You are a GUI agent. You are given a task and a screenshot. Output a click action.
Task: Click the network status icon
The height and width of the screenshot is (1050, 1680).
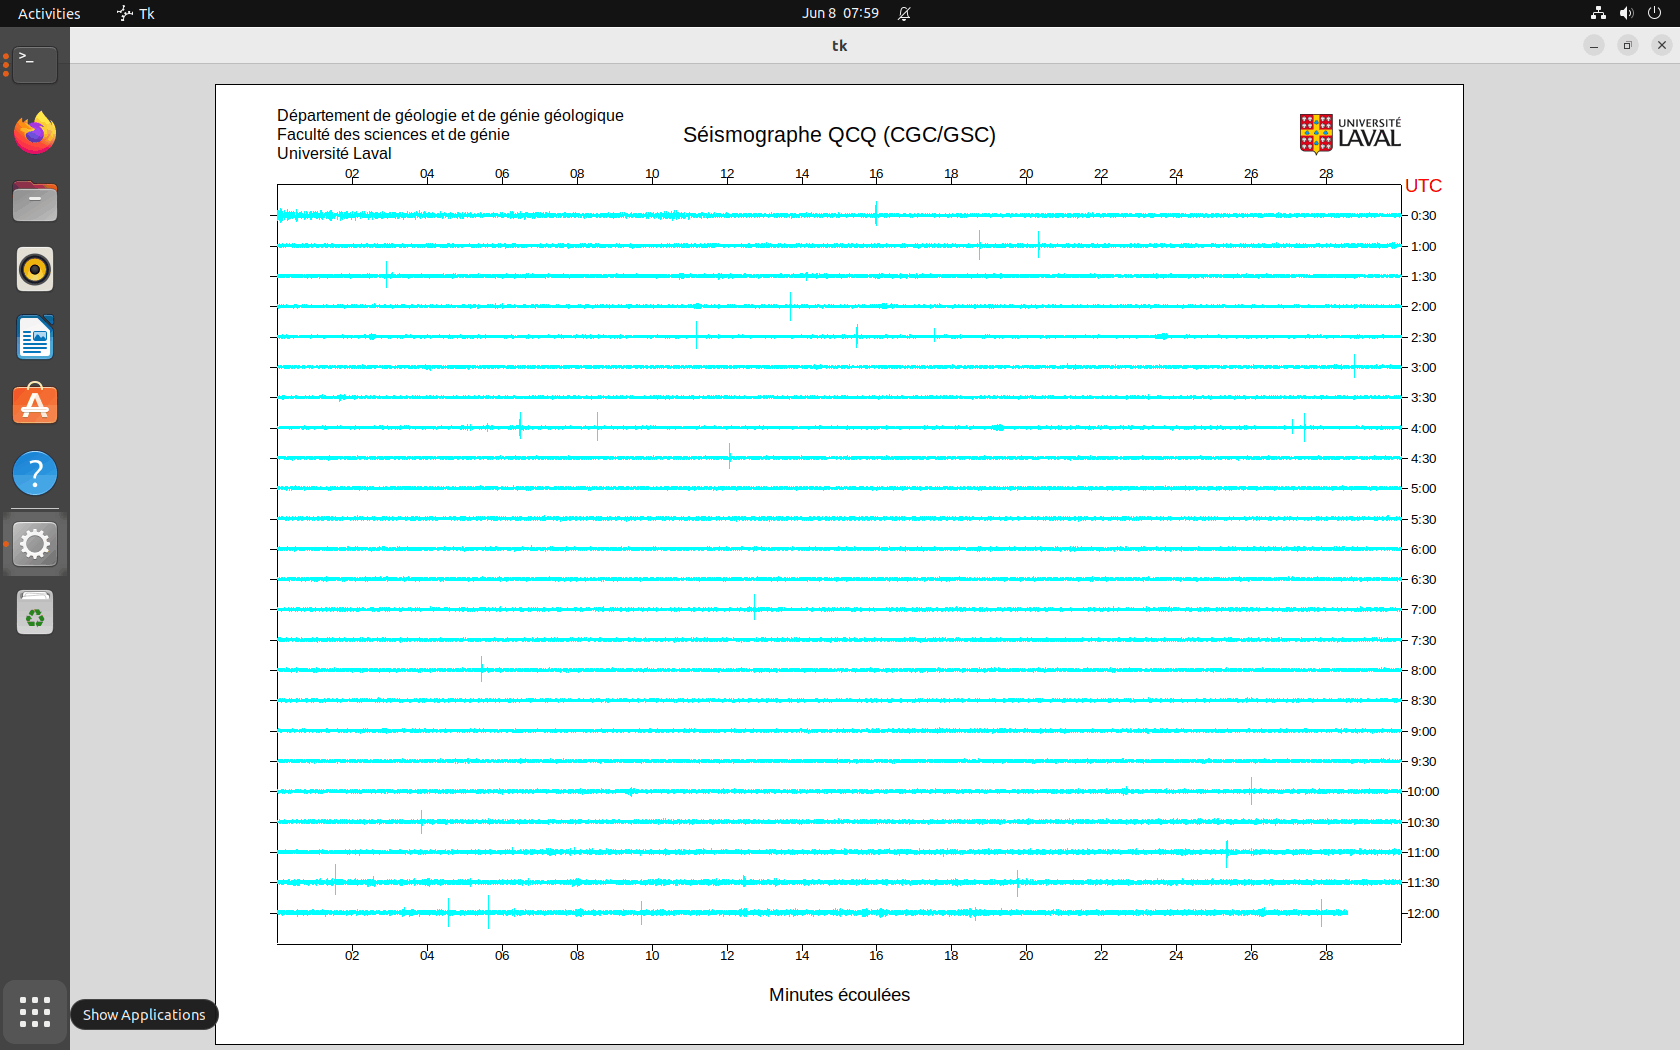tap(1598, 13)
